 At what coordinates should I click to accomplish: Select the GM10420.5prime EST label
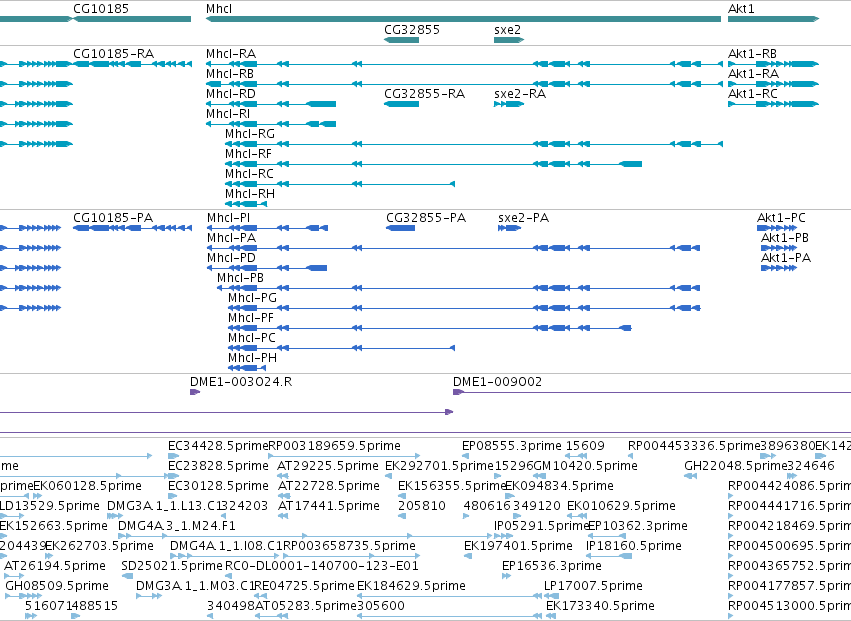pyautogui.click(x=586, y=466)
